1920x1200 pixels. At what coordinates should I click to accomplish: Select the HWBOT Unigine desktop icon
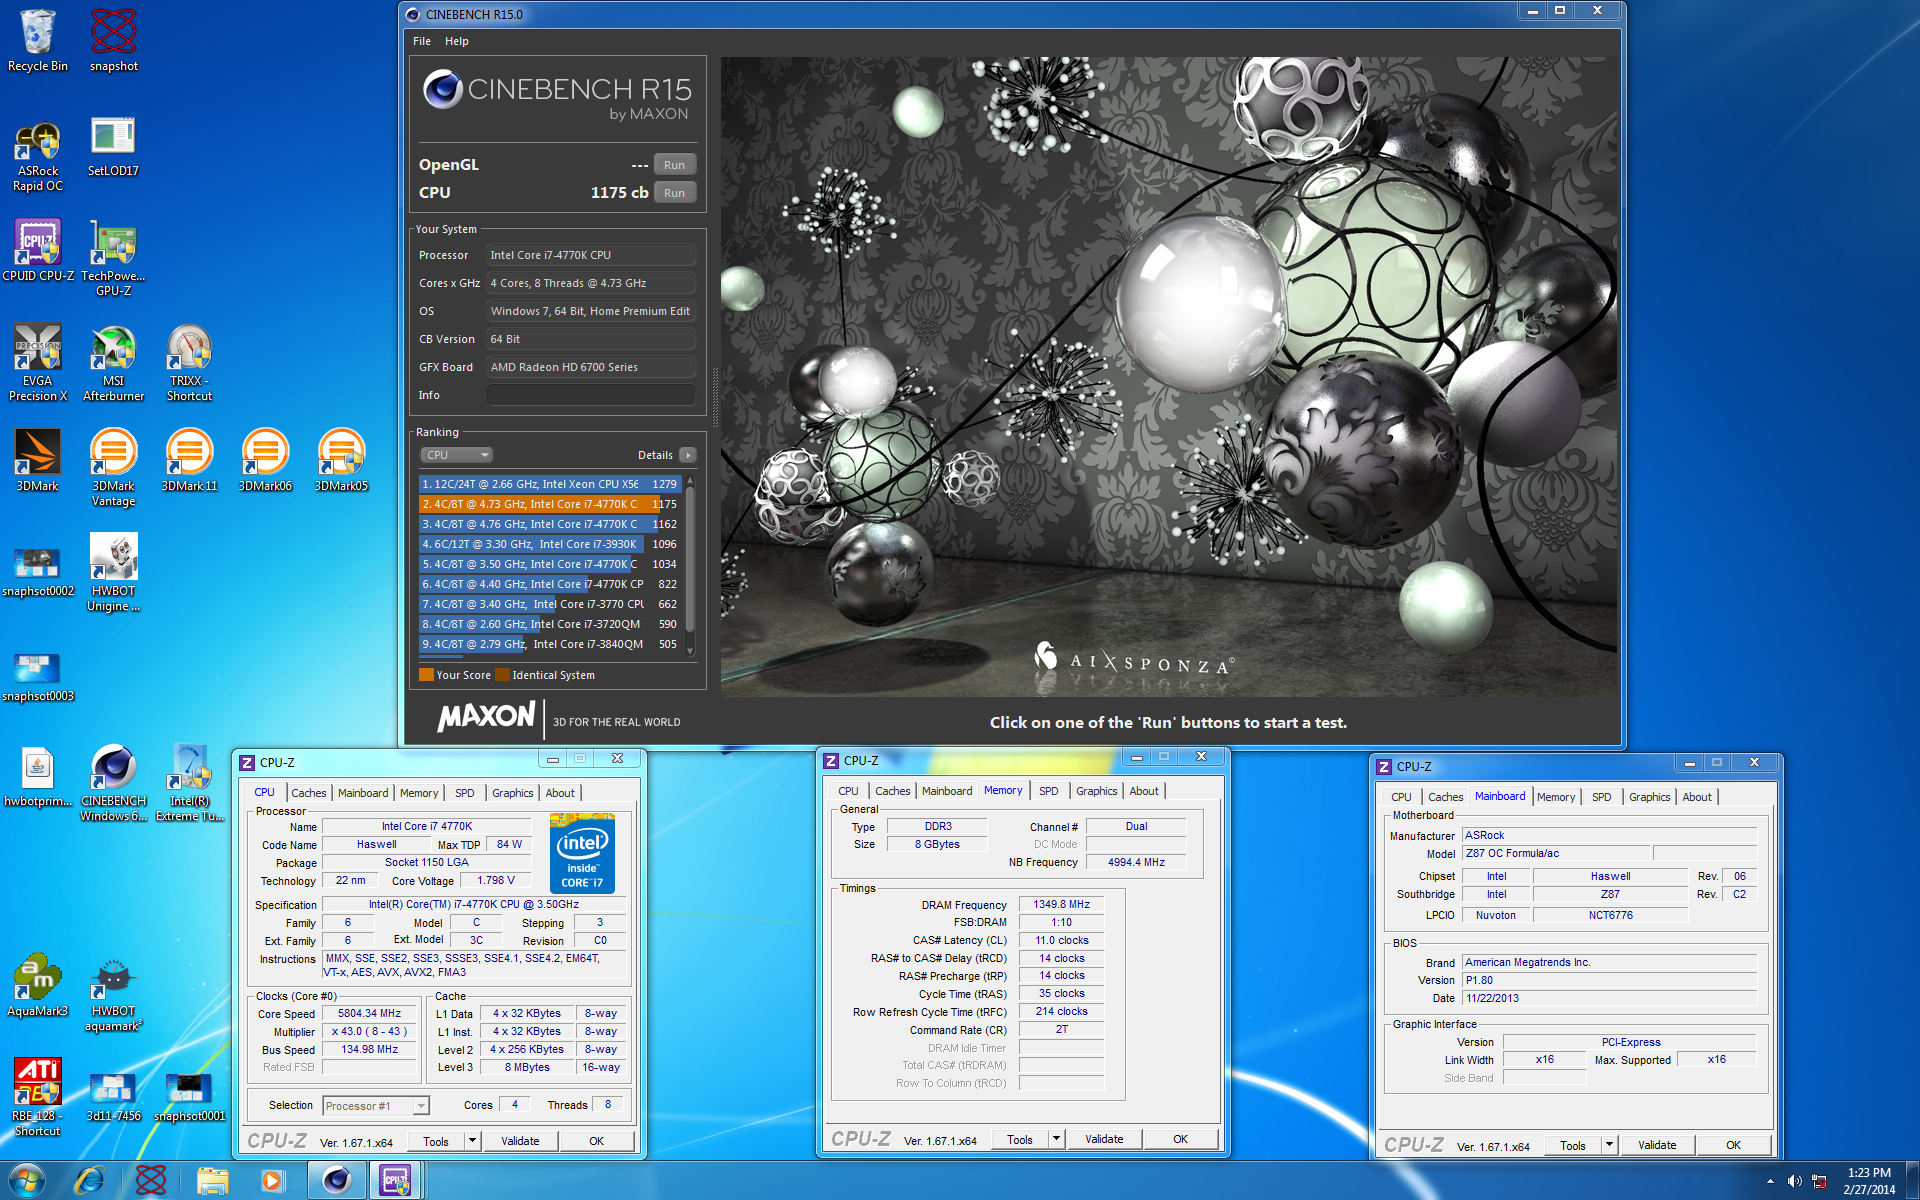point(113,572)
